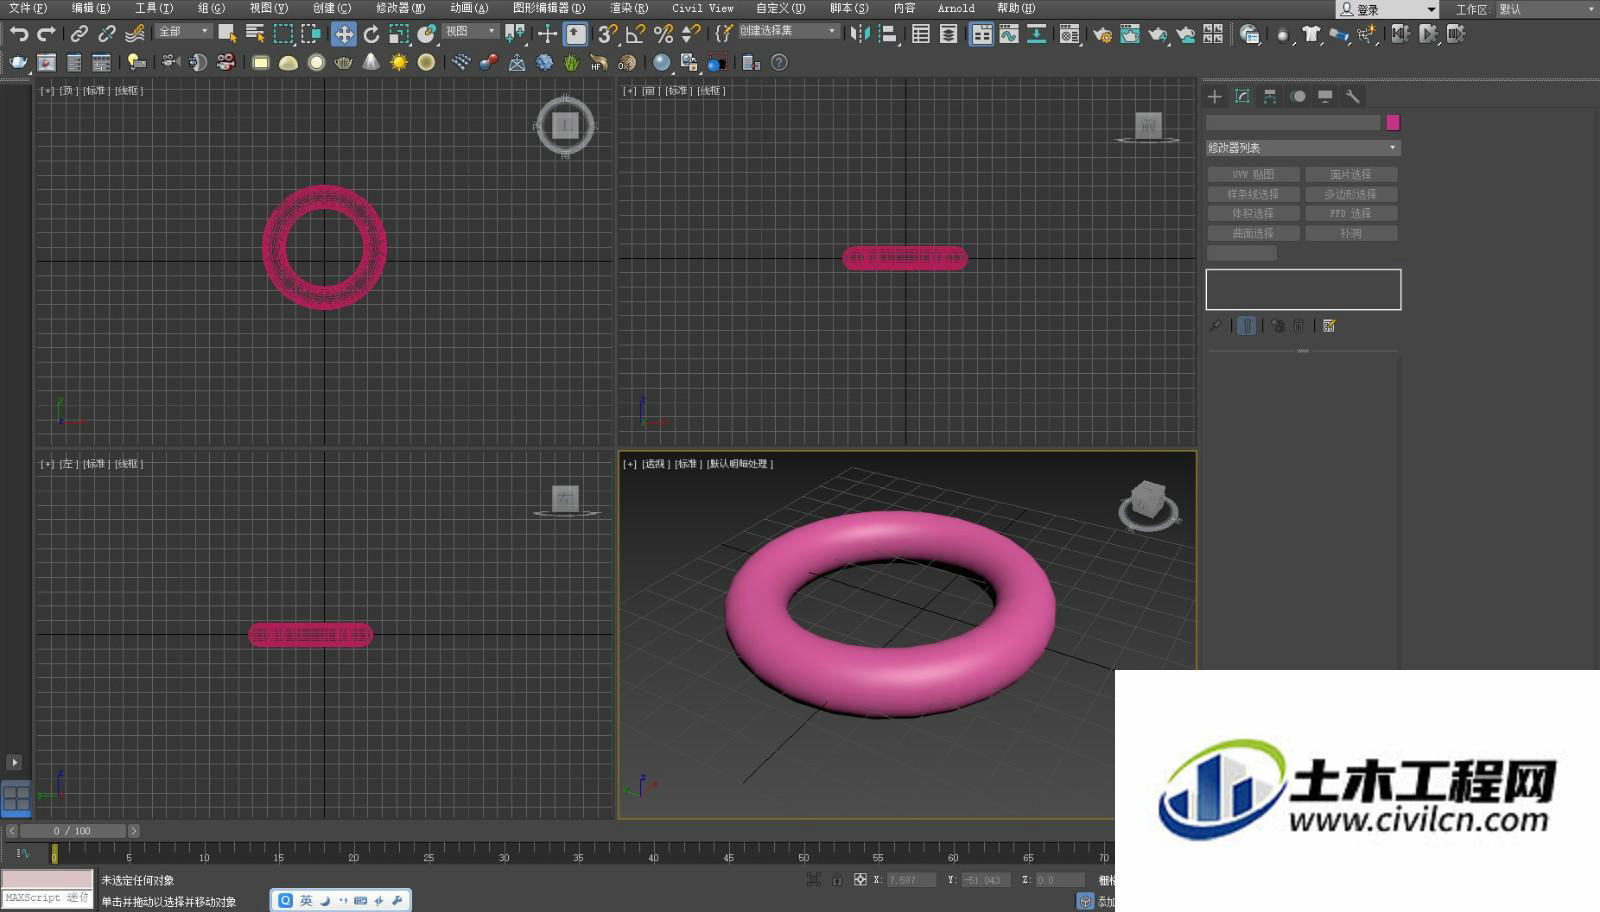Open the Layer Explorer stack icon
This screenshot has width=1600, height=912.
(x=949, y=34)
